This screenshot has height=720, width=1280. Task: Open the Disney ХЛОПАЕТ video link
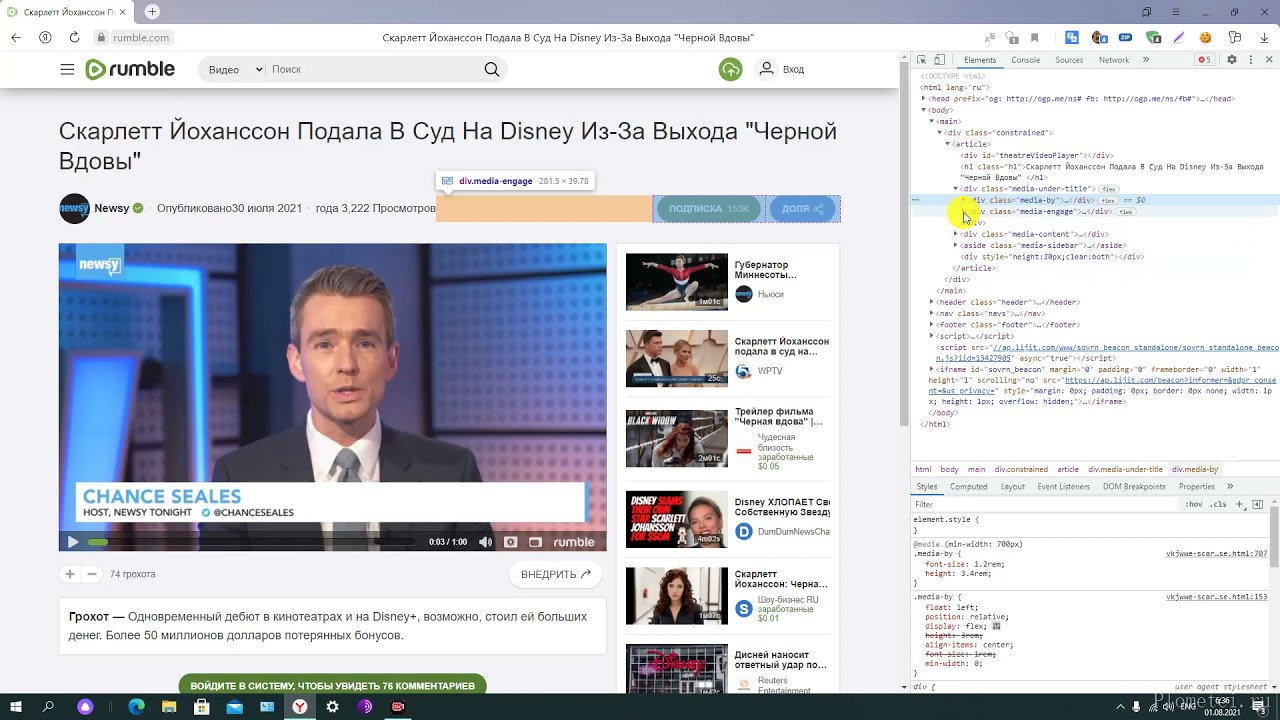pos(783,506)
